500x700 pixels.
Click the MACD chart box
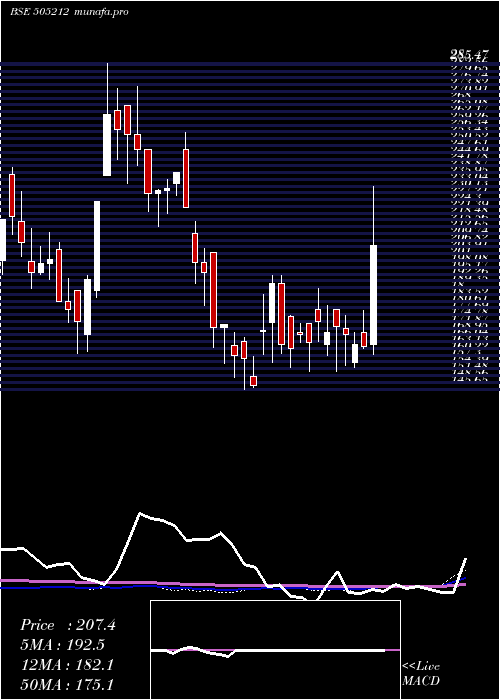[275, 650]
